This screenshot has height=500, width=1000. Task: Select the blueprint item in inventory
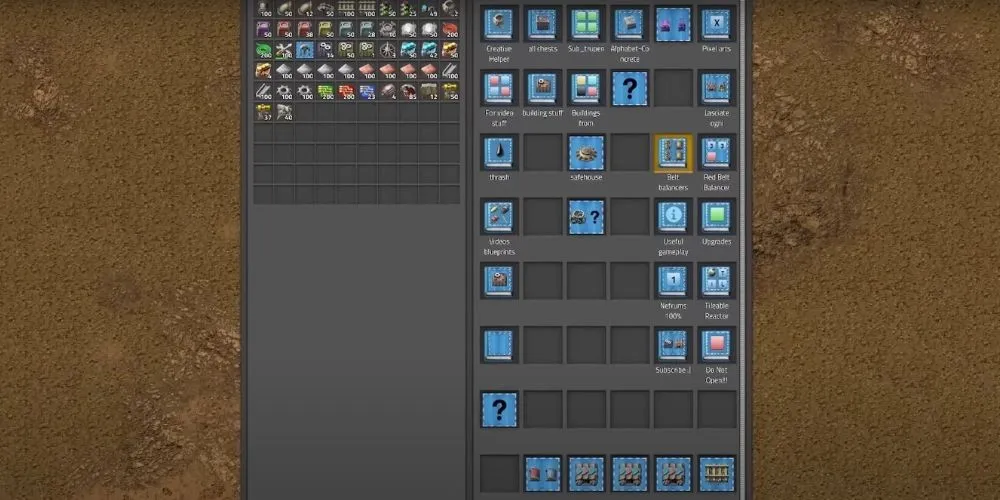click(305, 50)
